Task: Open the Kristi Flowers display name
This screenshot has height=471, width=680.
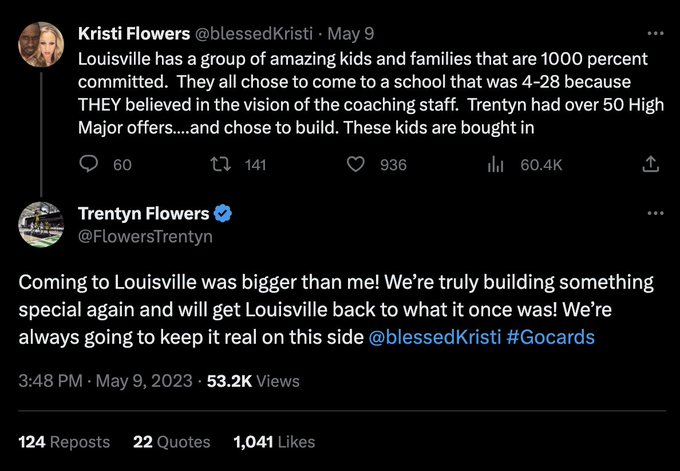Action: (136, 33)
